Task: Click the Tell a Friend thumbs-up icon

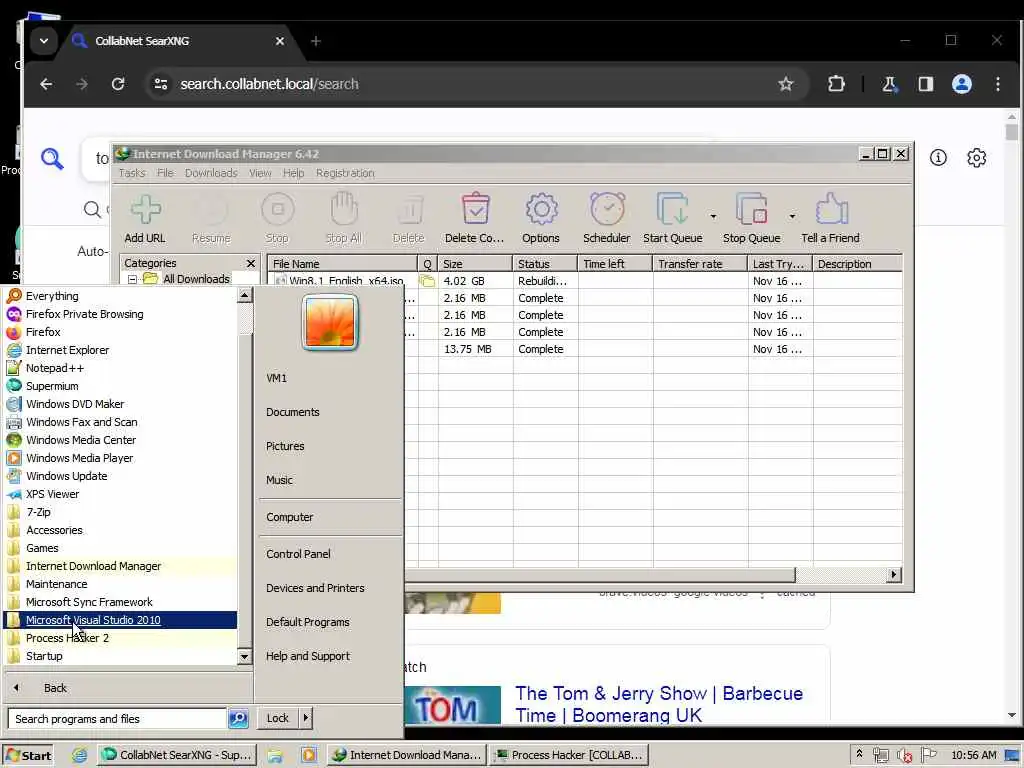Action: click(831, 218)
